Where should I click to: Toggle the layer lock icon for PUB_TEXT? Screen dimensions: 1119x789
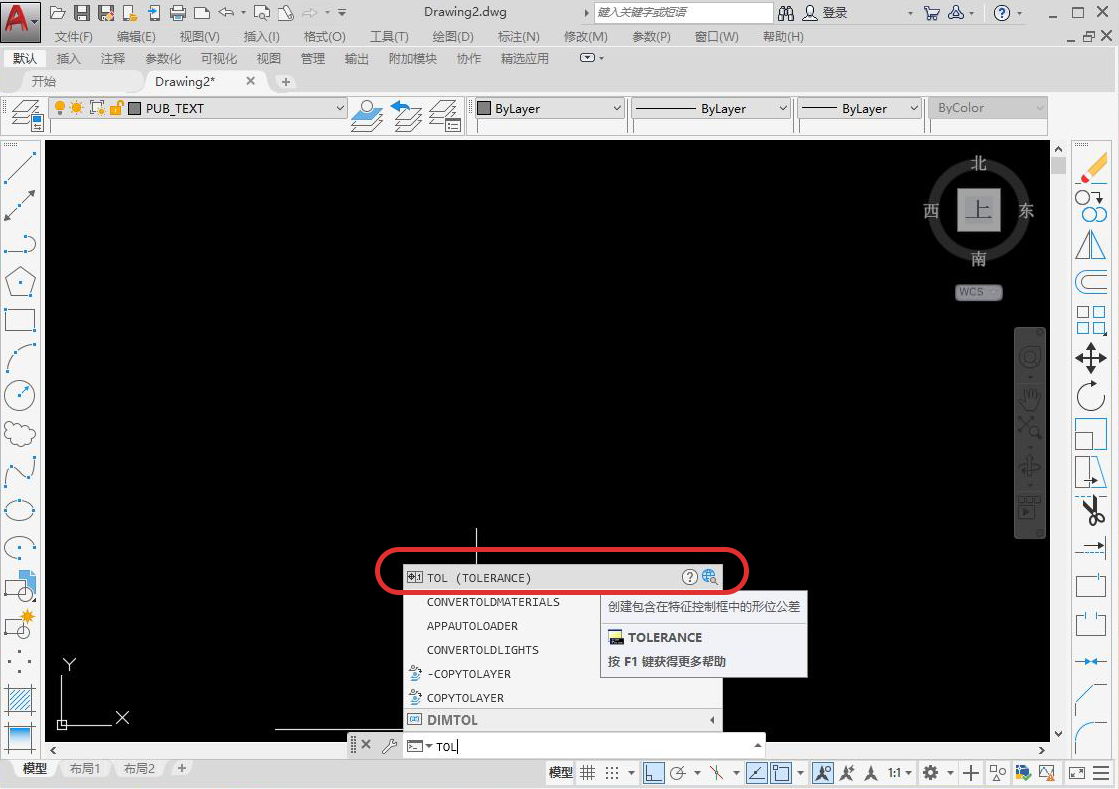(x=116, y=108)
